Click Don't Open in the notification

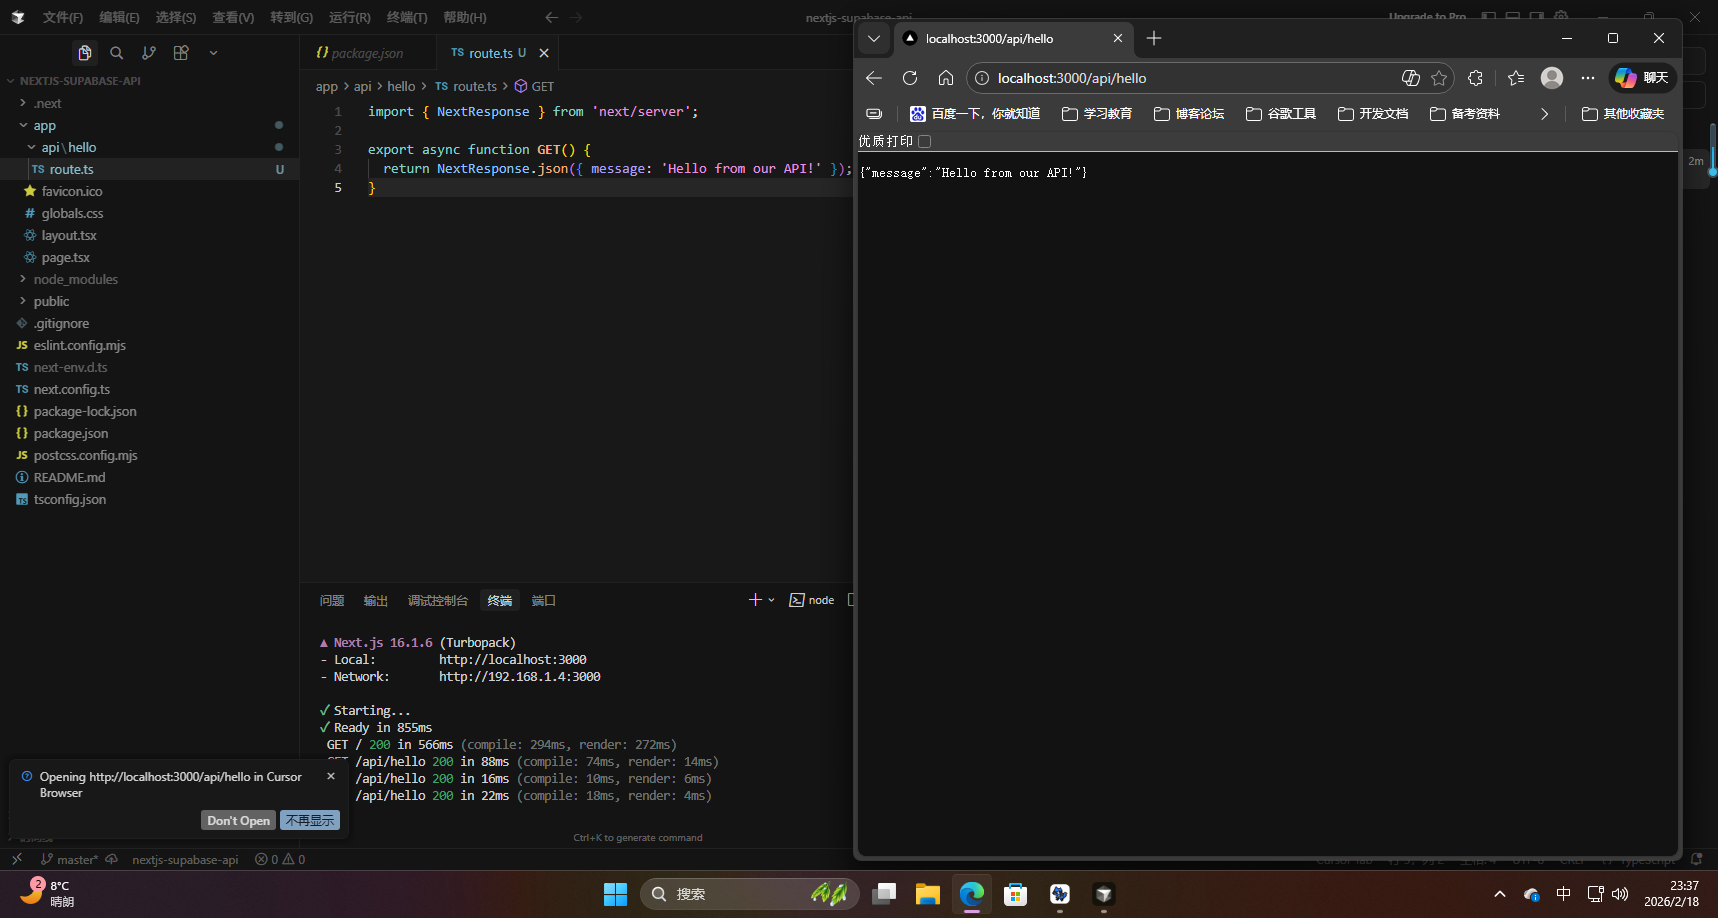[238, 820]
